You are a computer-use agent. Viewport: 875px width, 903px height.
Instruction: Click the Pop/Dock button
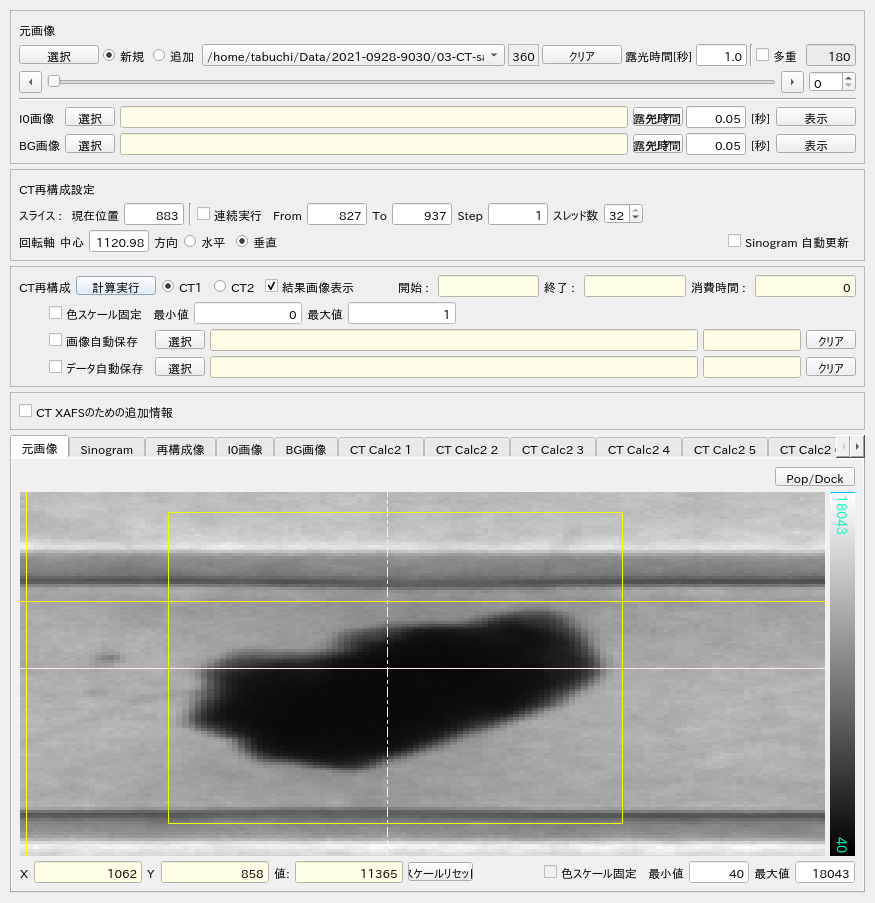tap(814, 478)
